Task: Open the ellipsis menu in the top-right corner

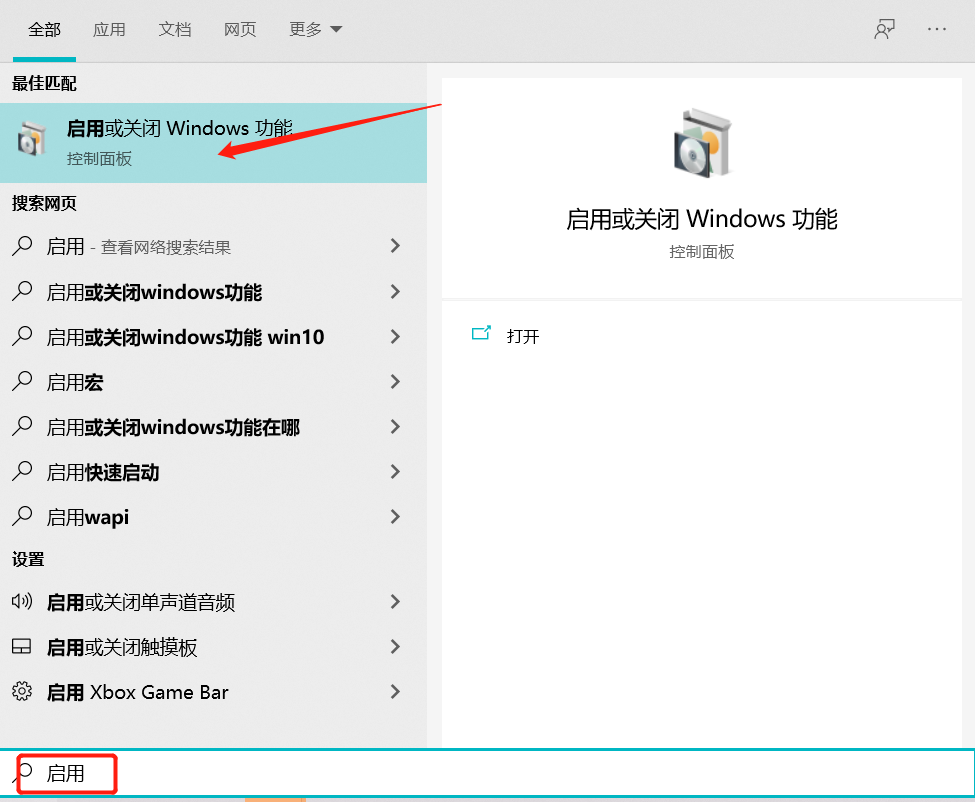Action: tap(937, 29)
